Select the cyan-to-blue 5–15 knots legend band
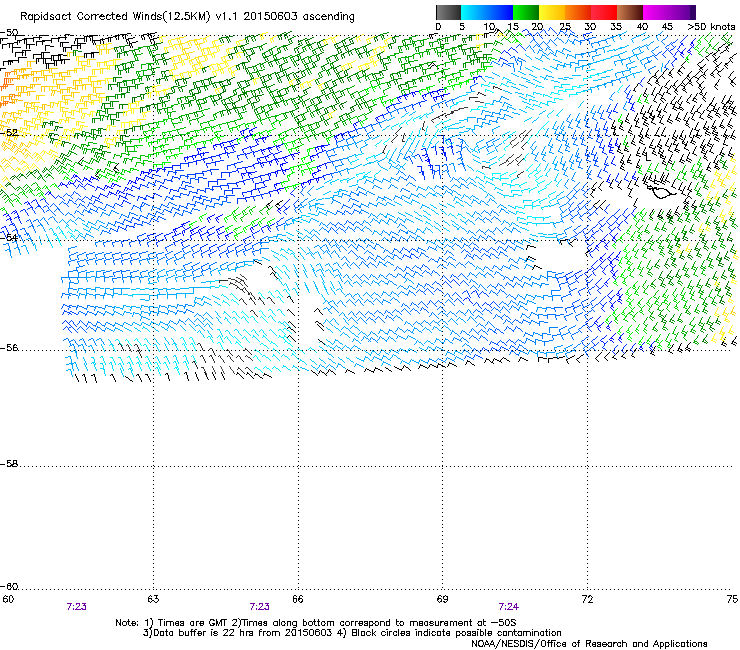 pyautogui.click(x=487, y=12)
